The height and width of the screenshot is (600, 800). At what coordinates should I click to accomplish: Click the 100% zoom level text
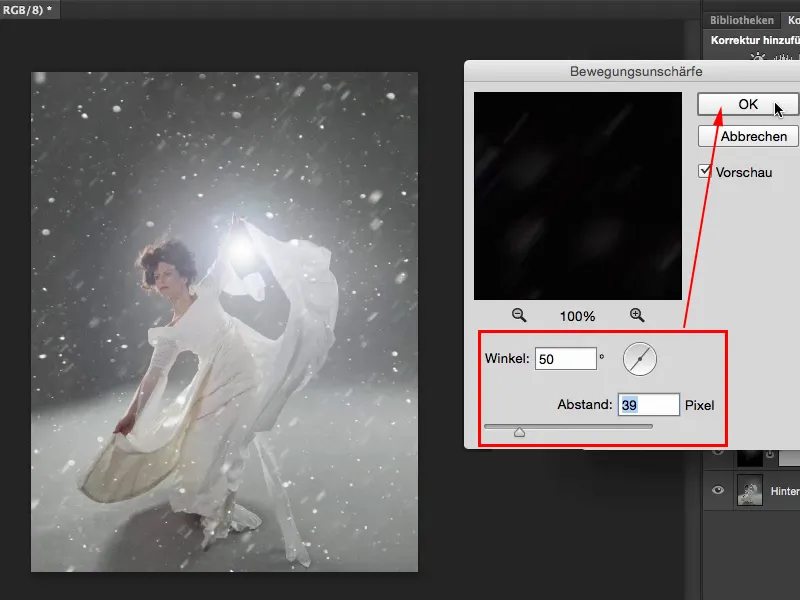(x=578, y=316)
